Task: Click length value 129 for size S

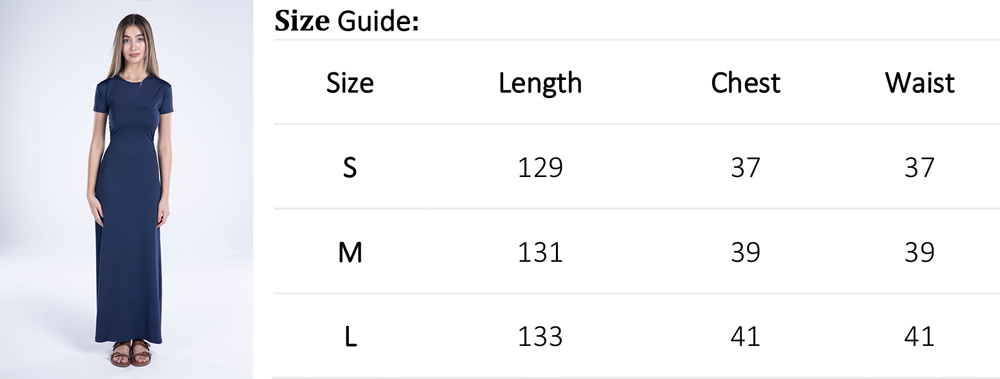Action: click(x=540, y=168)
